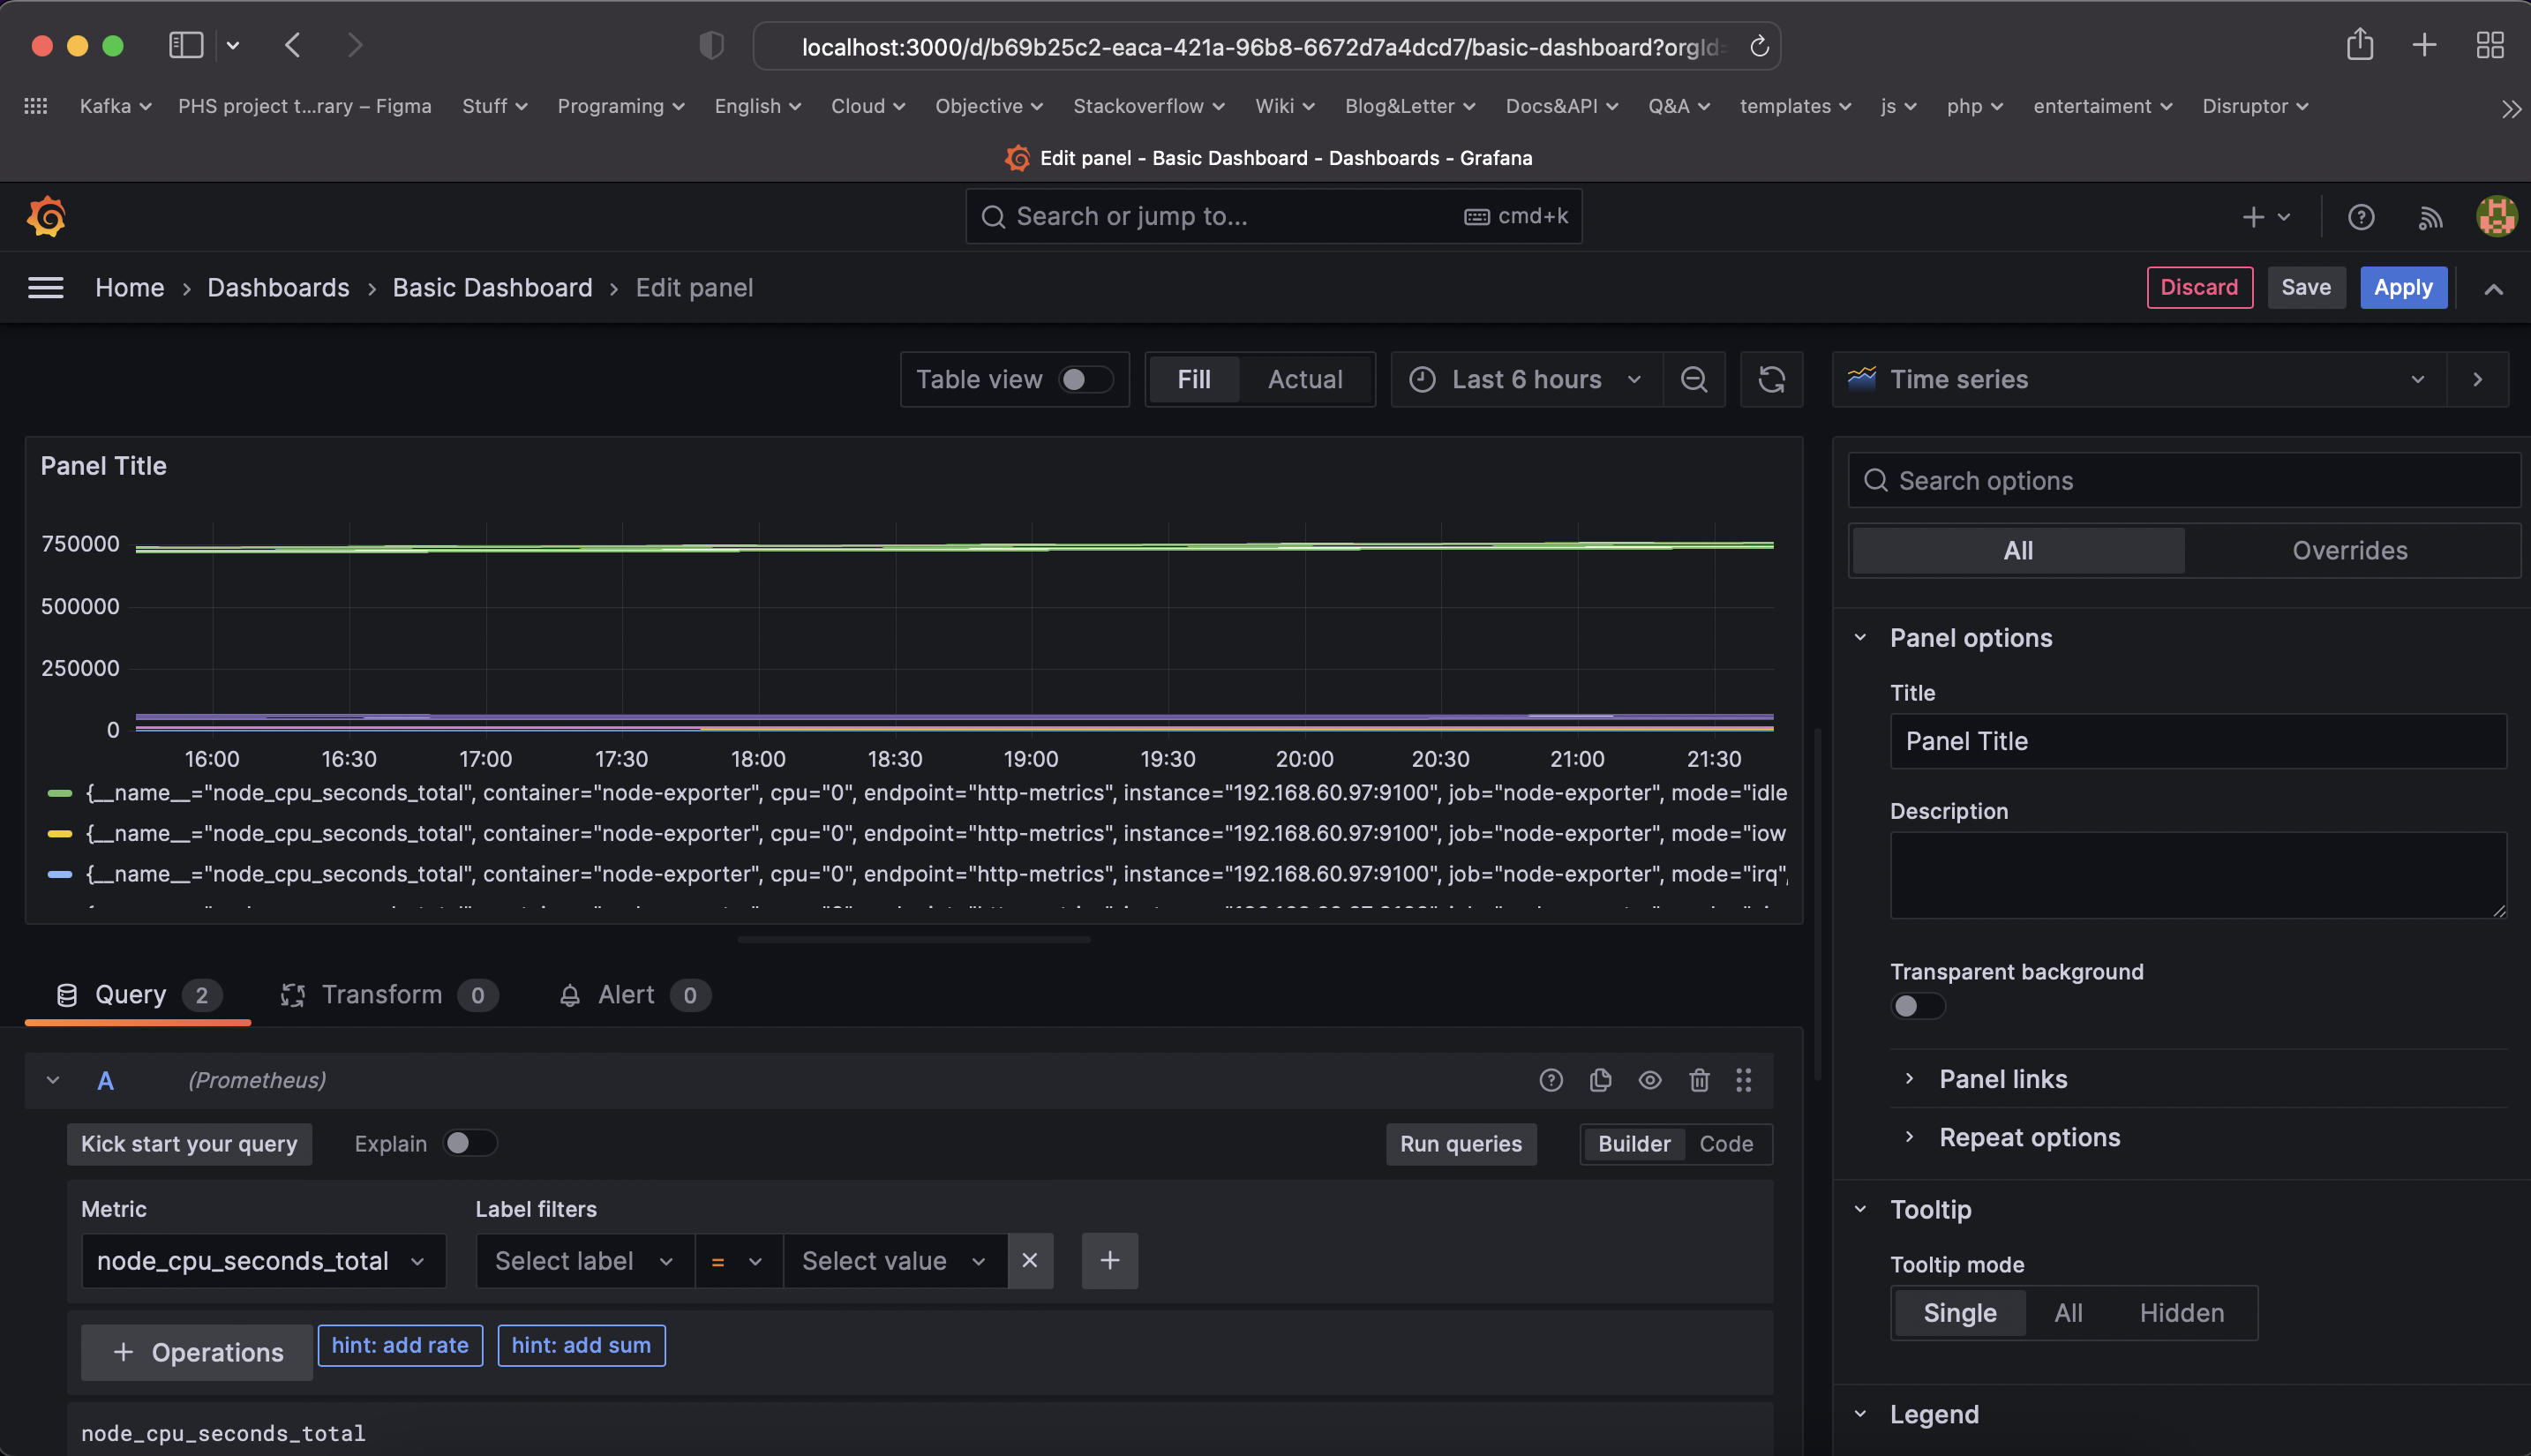Delete query A using trash icon
Image resolution: width=2531 pixels, height=1456 pixels.
[1699, 1080]
